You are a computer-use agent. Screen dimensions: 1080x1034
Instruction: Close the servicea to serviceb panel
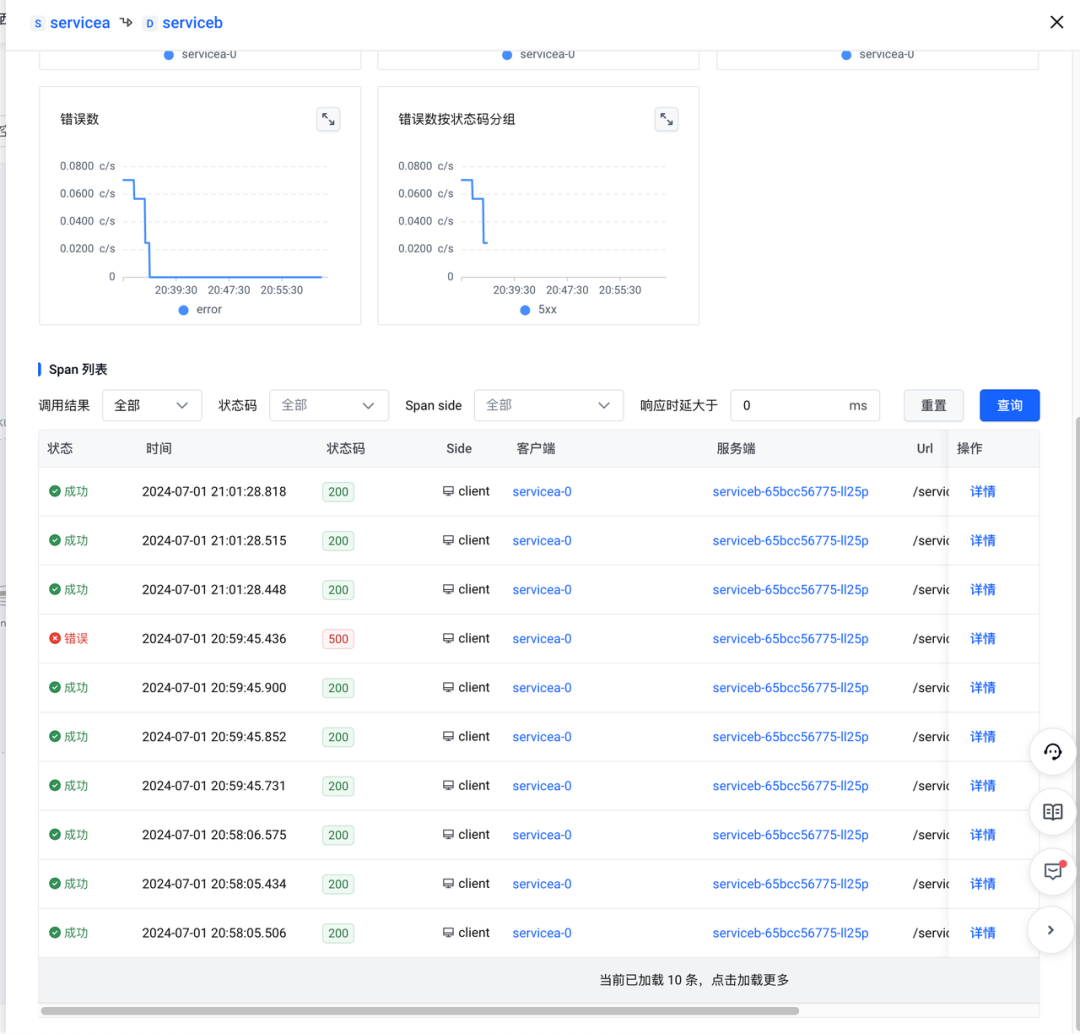(x=1056, y=22)
